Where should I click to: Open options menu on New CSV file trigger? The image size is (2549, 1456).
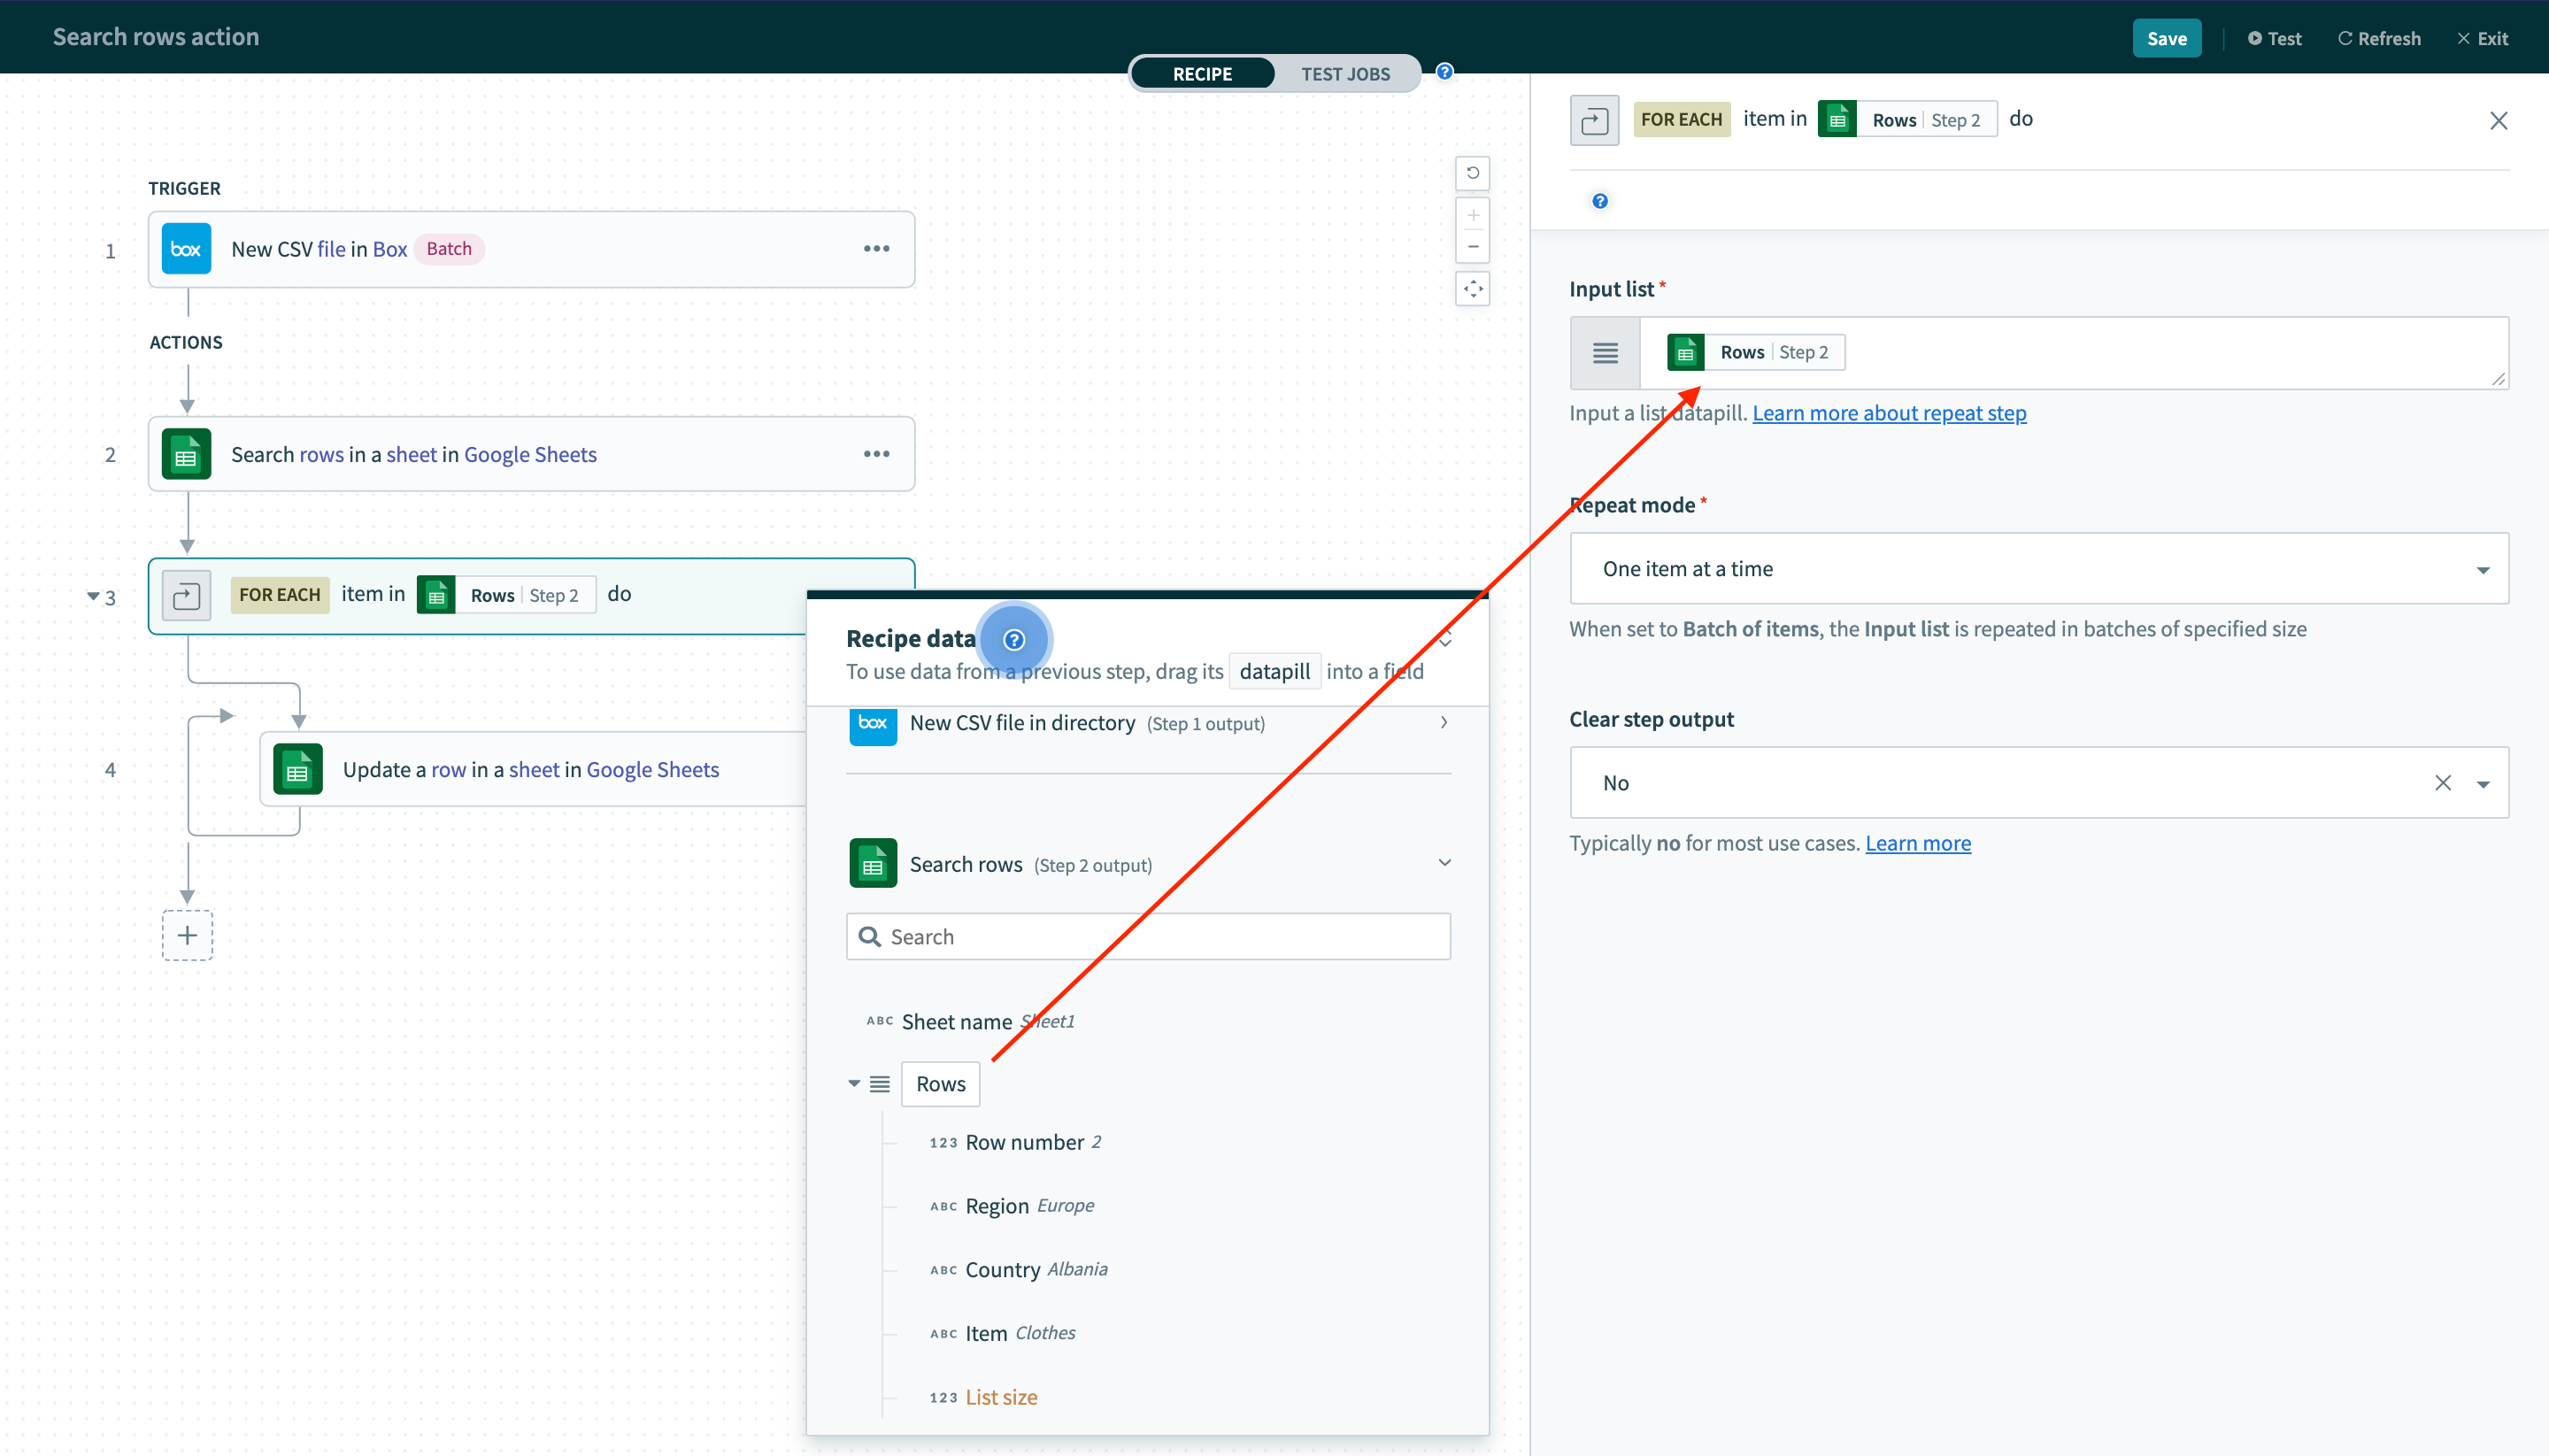[x=877, y=248]
